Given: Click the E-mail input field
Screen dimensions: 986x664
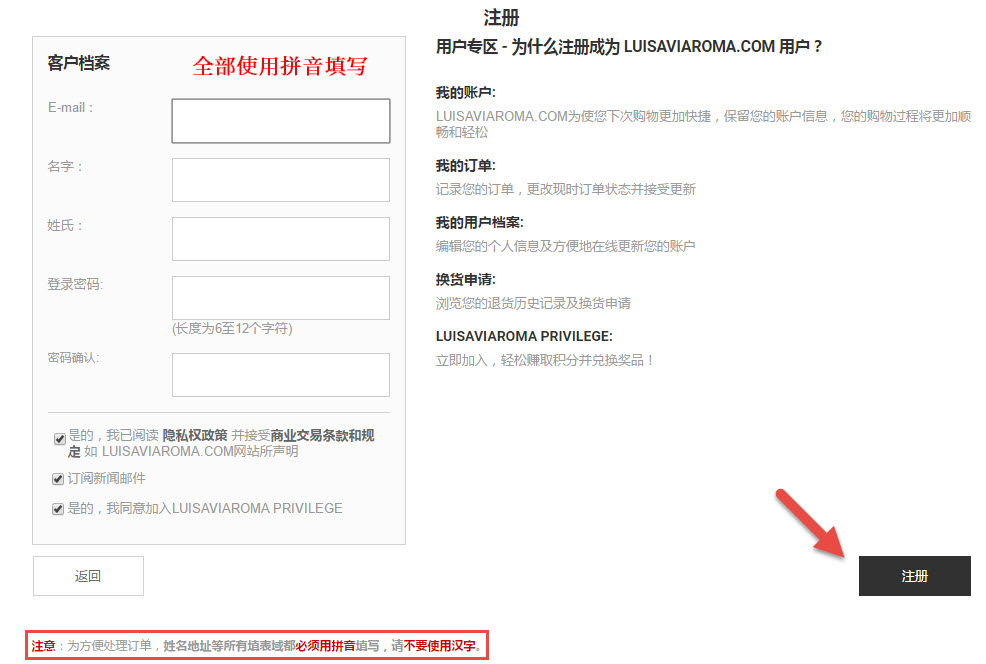Looking at the screenshot, I should coord(280,121).
